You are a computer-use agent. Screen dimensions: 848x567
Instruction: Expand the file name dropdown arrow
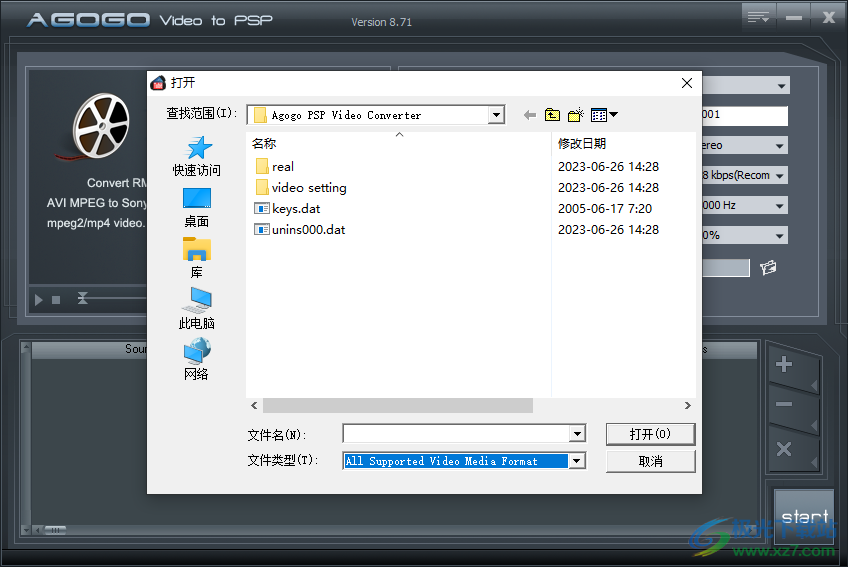click(x=578, y=434)
